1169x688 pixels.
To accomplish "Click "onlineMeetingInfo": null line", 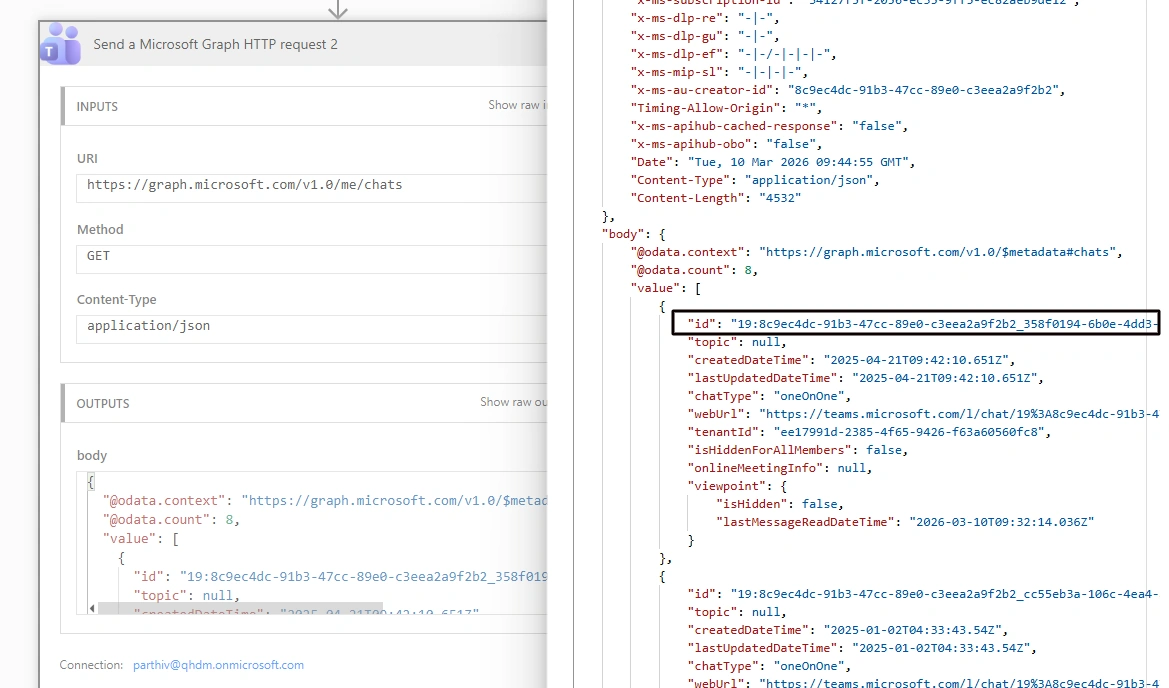I will click(x=779, y=468).
